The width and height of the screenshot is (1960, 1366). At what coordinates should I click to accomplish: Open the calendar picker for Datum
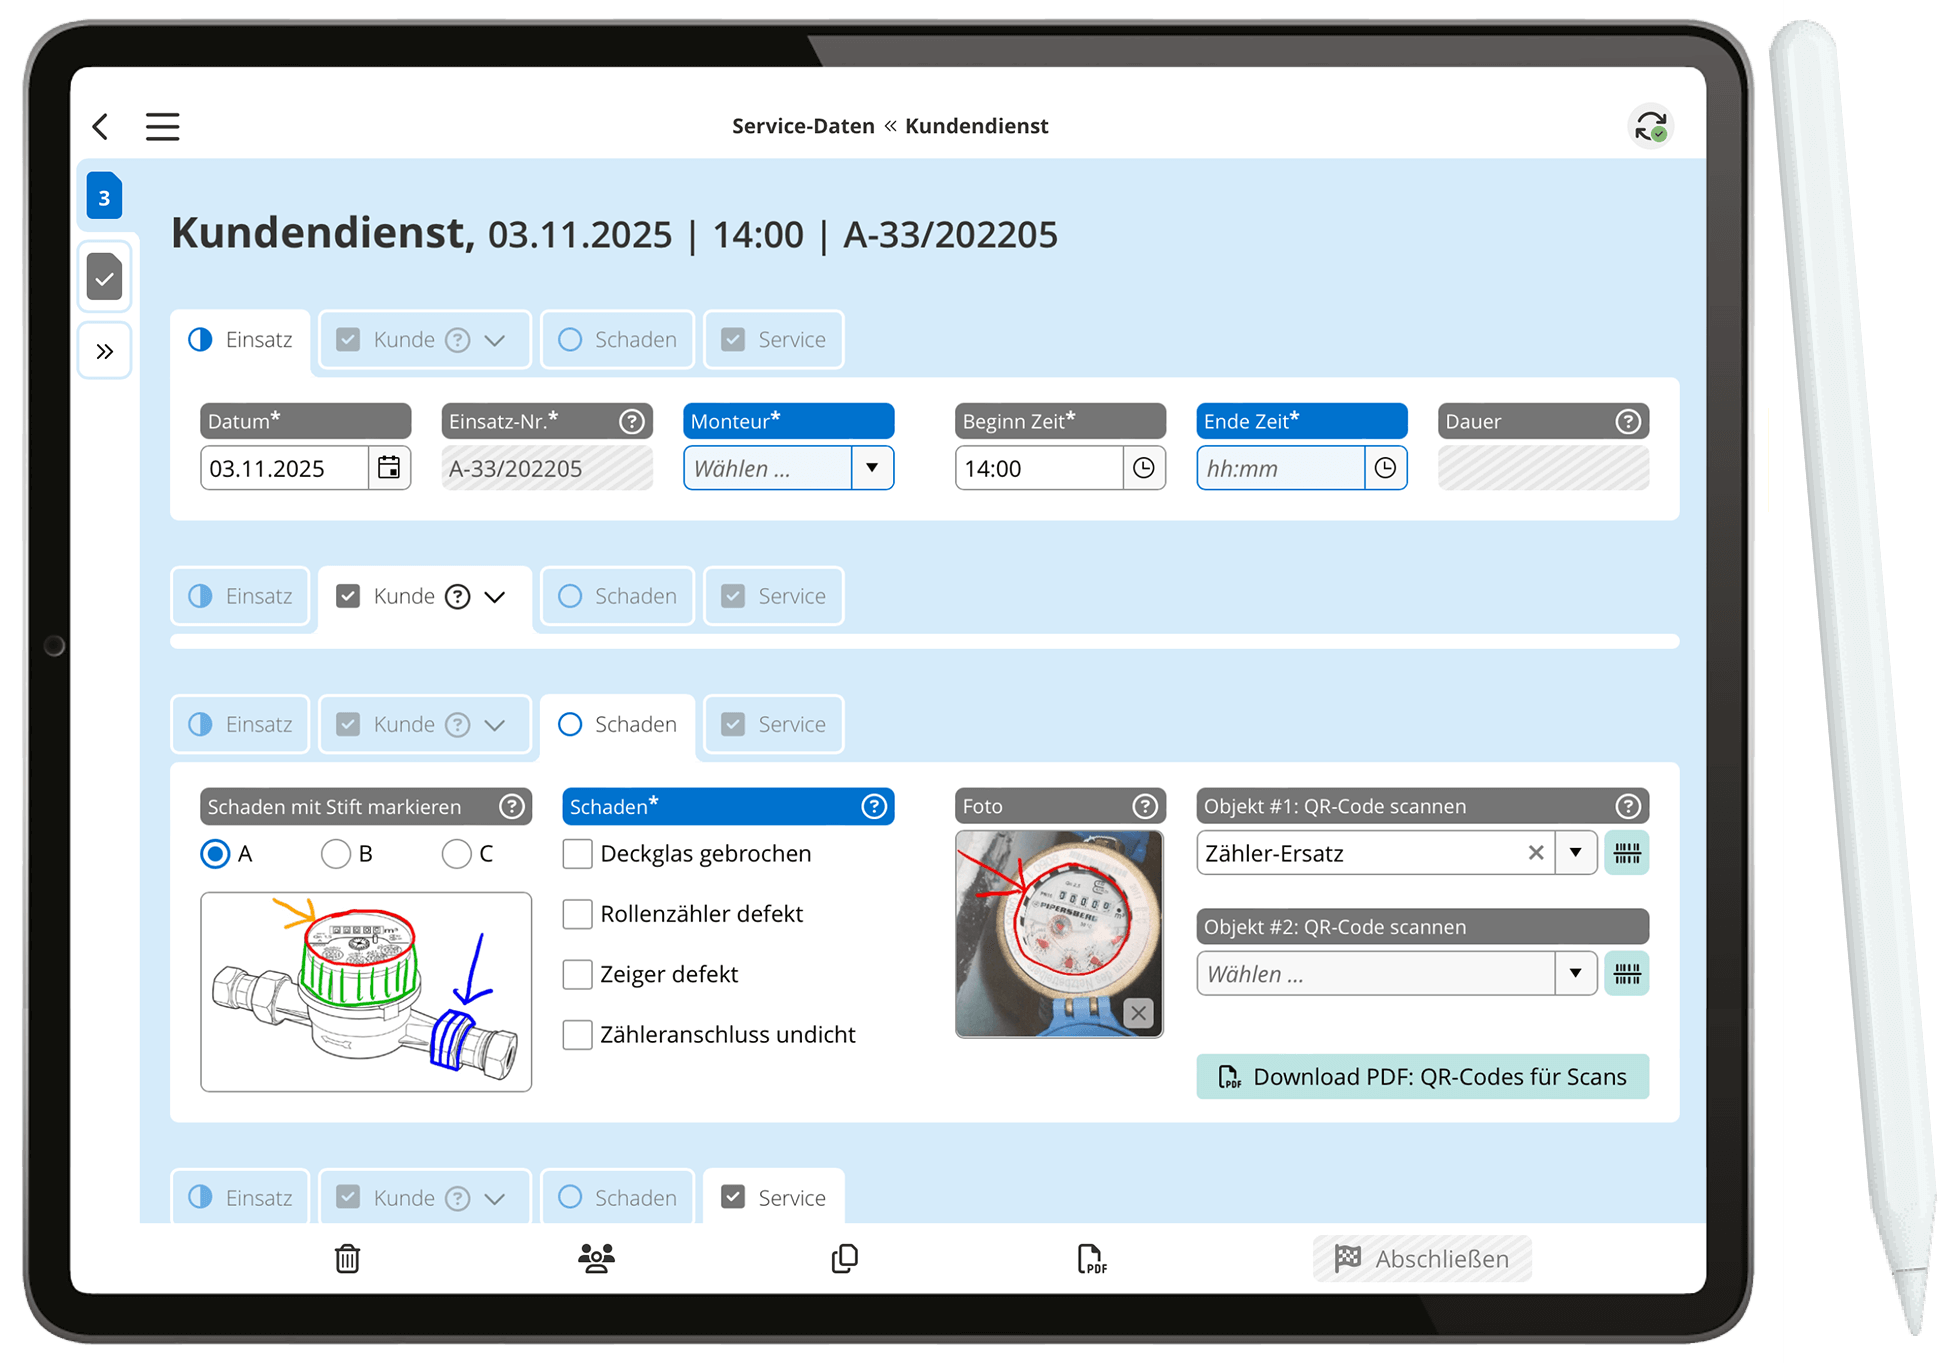(390, 468)
